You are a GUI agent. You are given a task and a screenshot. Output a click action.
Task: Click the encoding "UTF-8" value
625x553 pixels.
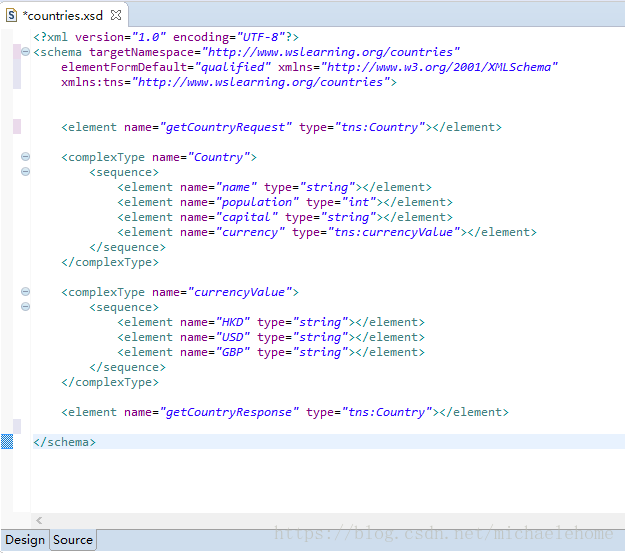pos(261,37)
